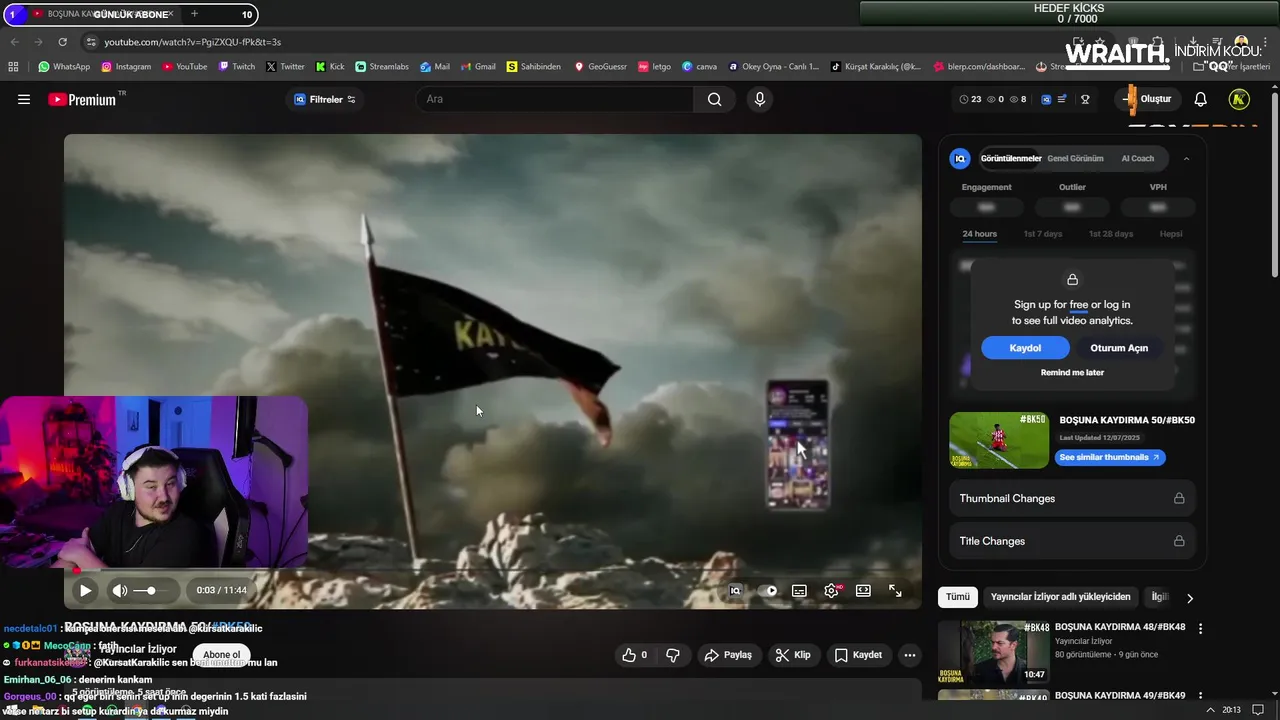This screenshot has width=1280, height=720.
Task: Enter fullscreen mode
Action: pos(895,590)
